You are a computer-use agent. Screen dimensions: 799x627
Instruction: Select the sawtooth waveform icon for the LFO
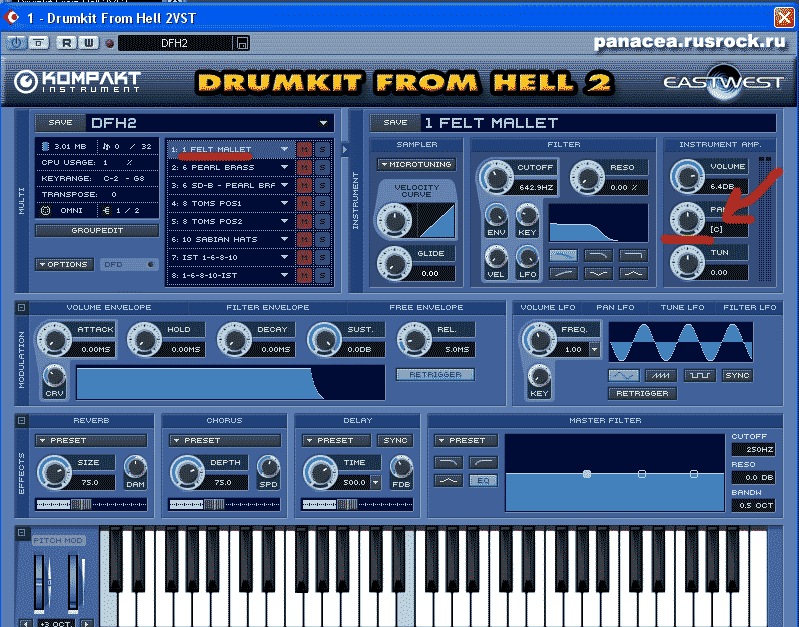coord(661,376)
